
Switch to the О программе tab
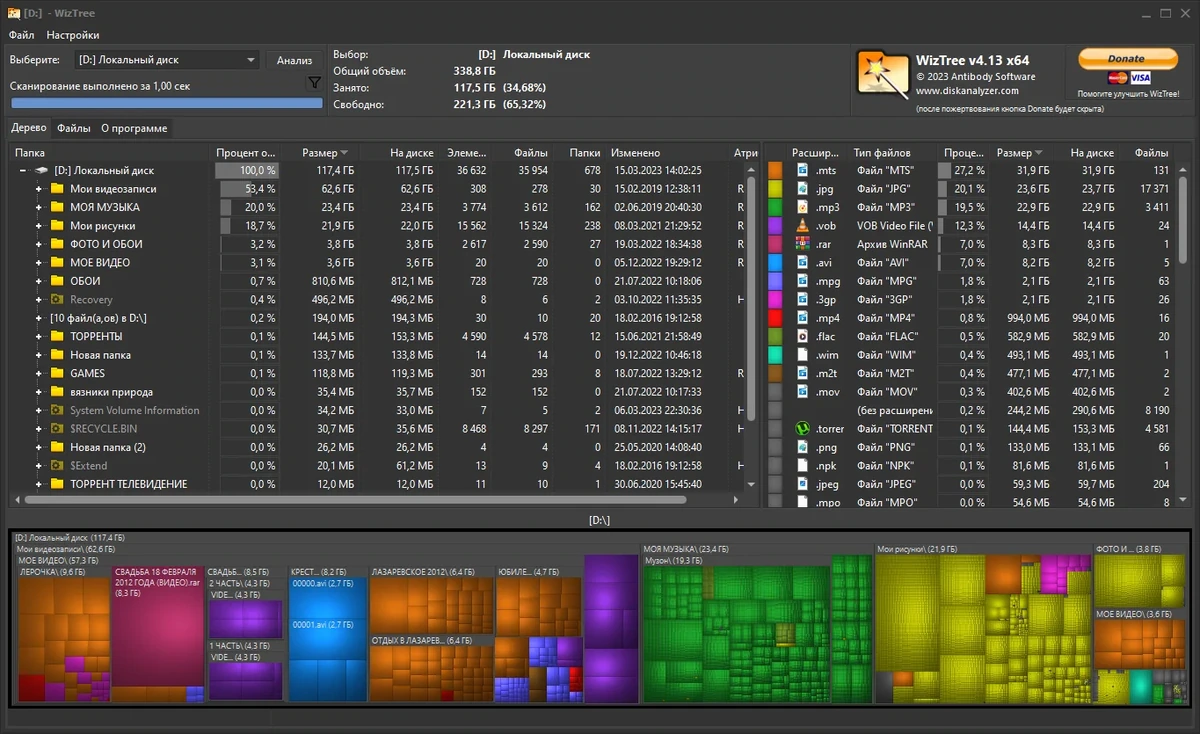click(134, 128)
